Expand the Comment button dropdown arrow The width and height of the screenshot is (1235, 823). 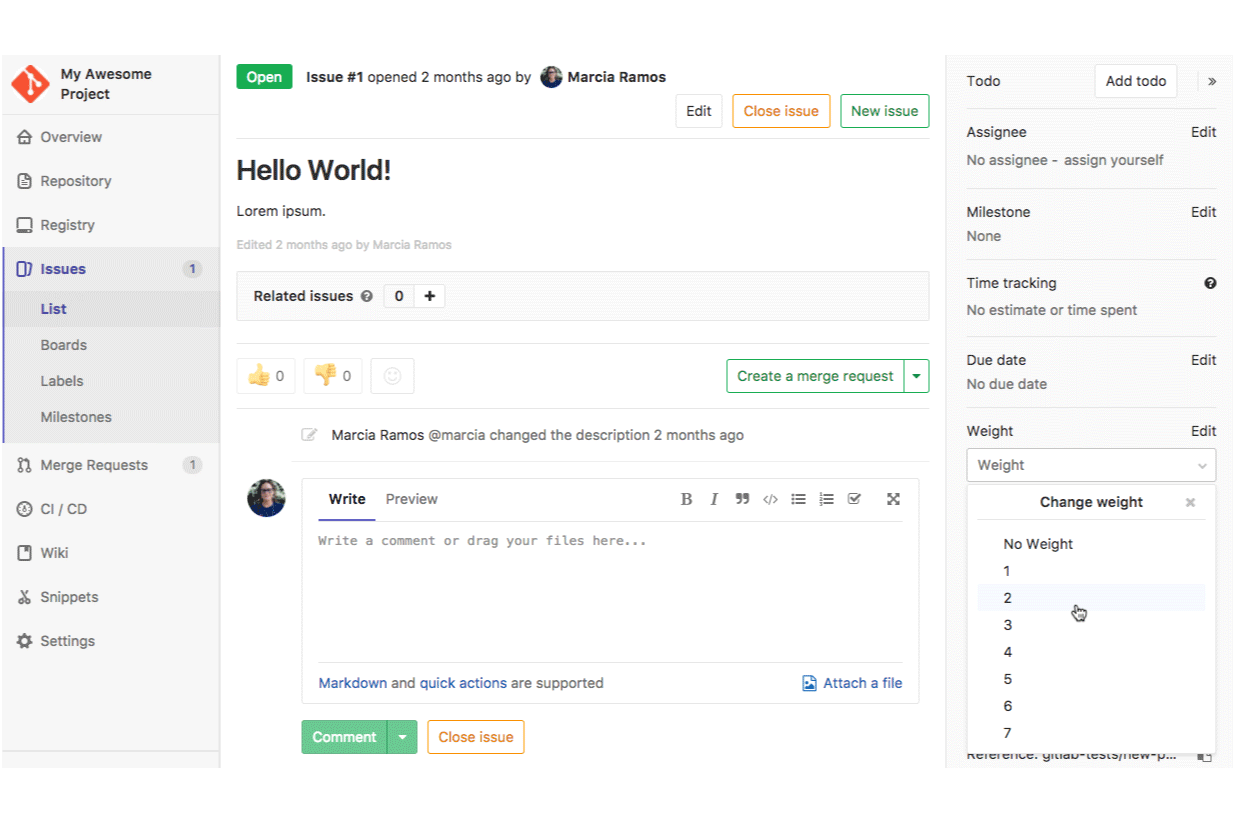(402, 737)
